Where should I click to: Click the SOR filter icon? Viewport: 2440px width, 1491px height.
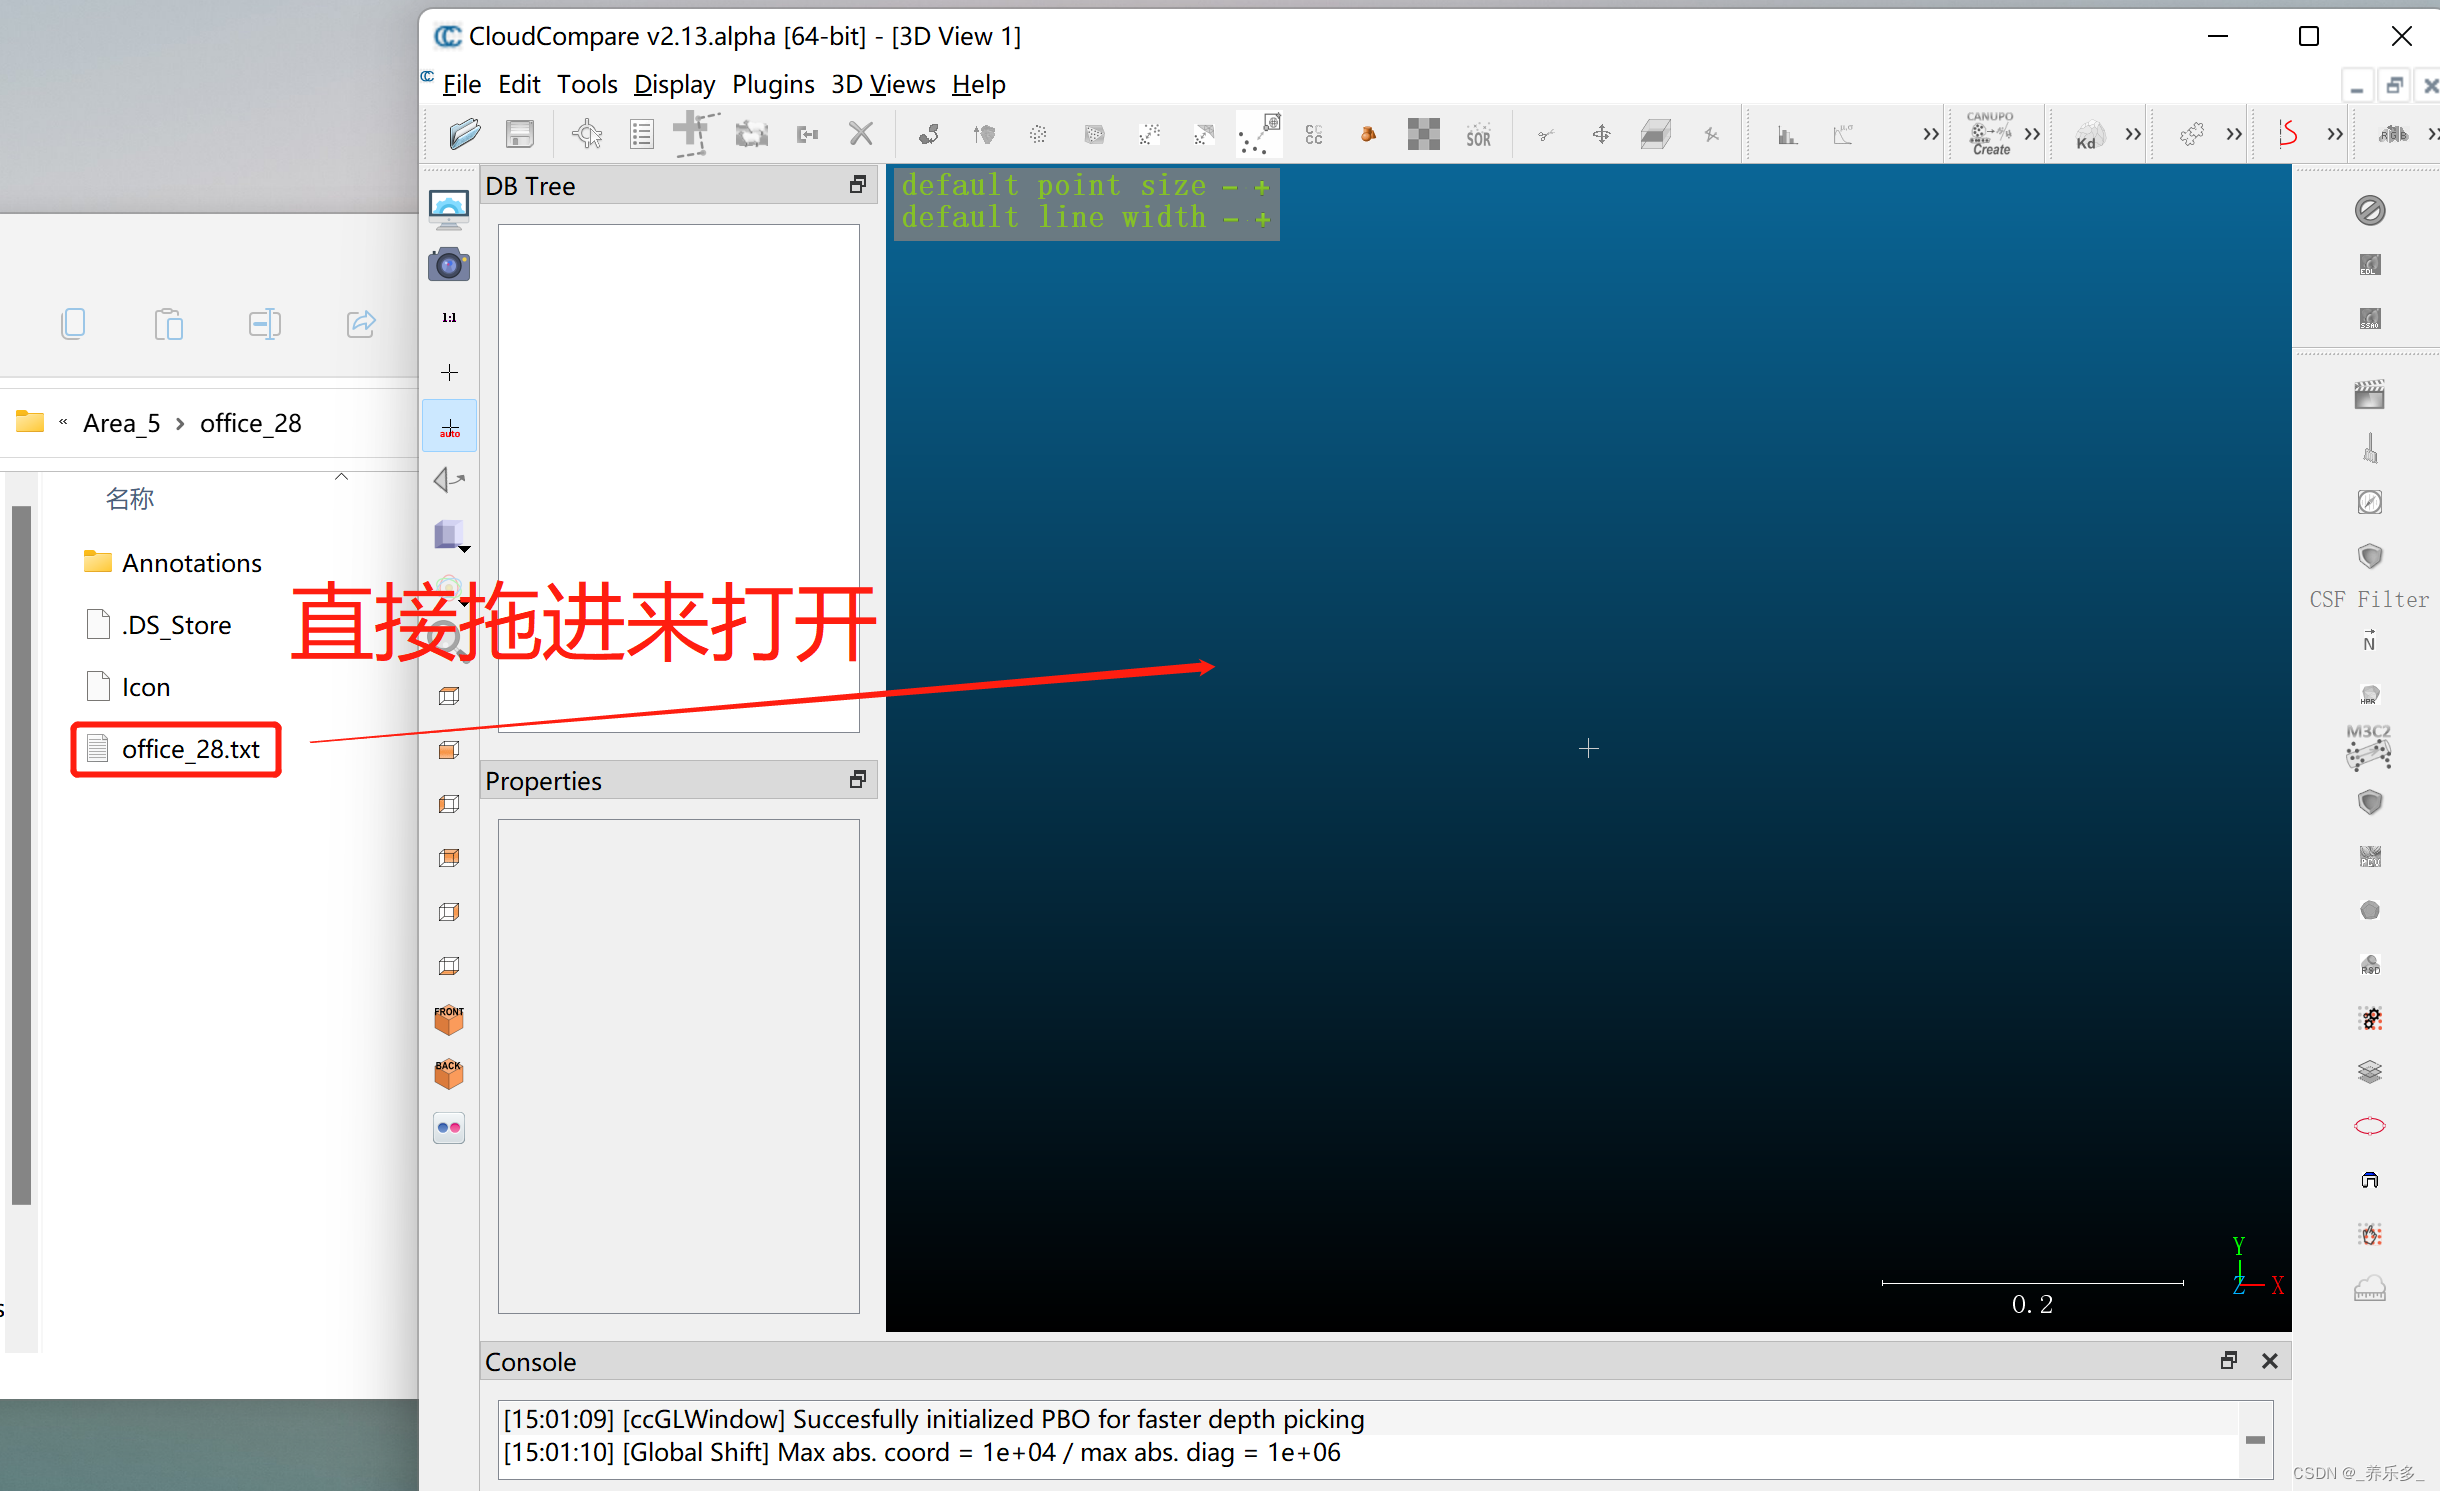pos(1478,136)
